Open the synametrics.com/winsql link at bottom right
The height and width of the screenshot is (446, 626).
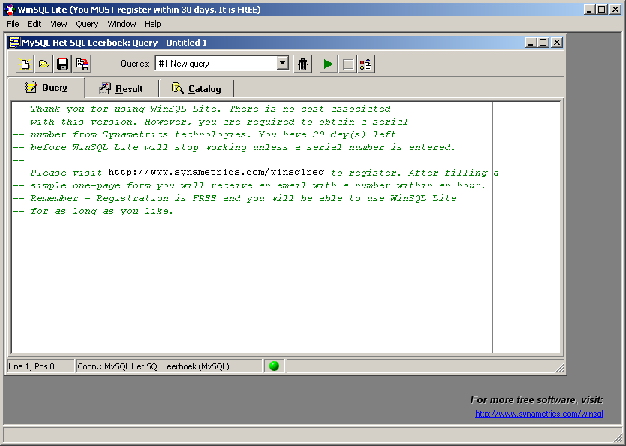[x=539, y=414]
